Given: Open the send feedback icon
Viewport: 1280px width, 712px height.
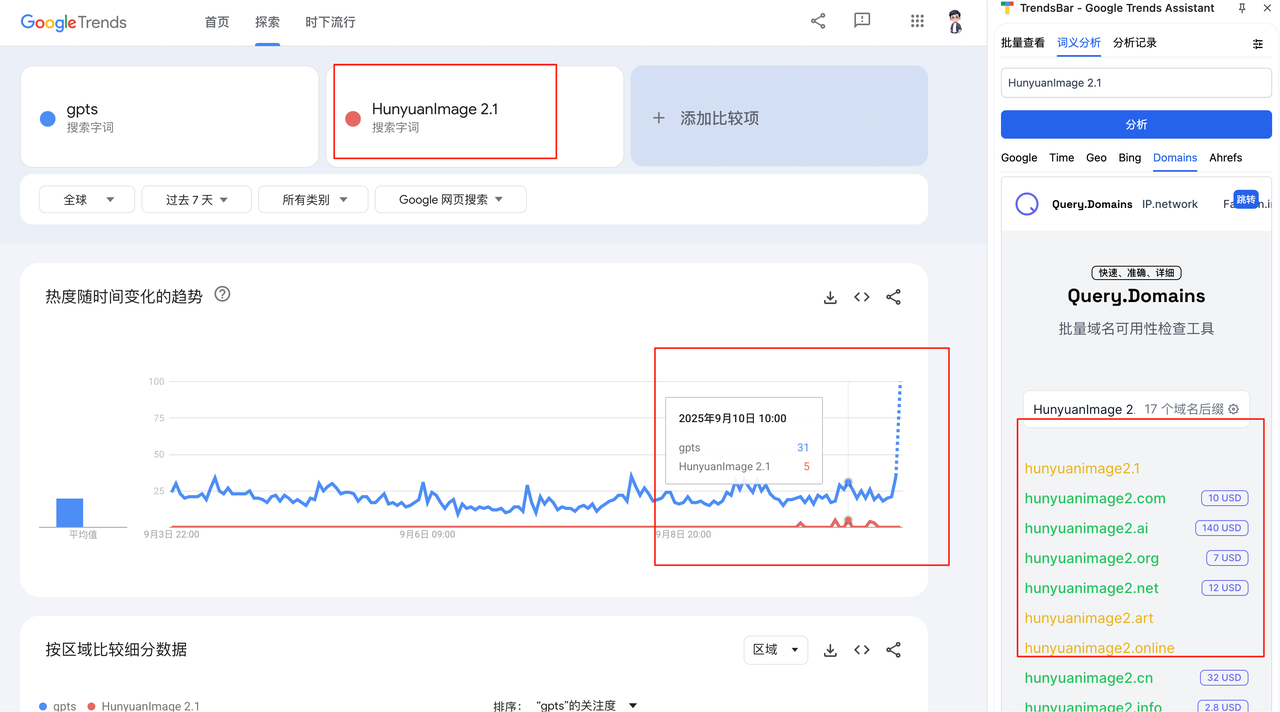Looking at the screenshot, I should click(862, 21).
